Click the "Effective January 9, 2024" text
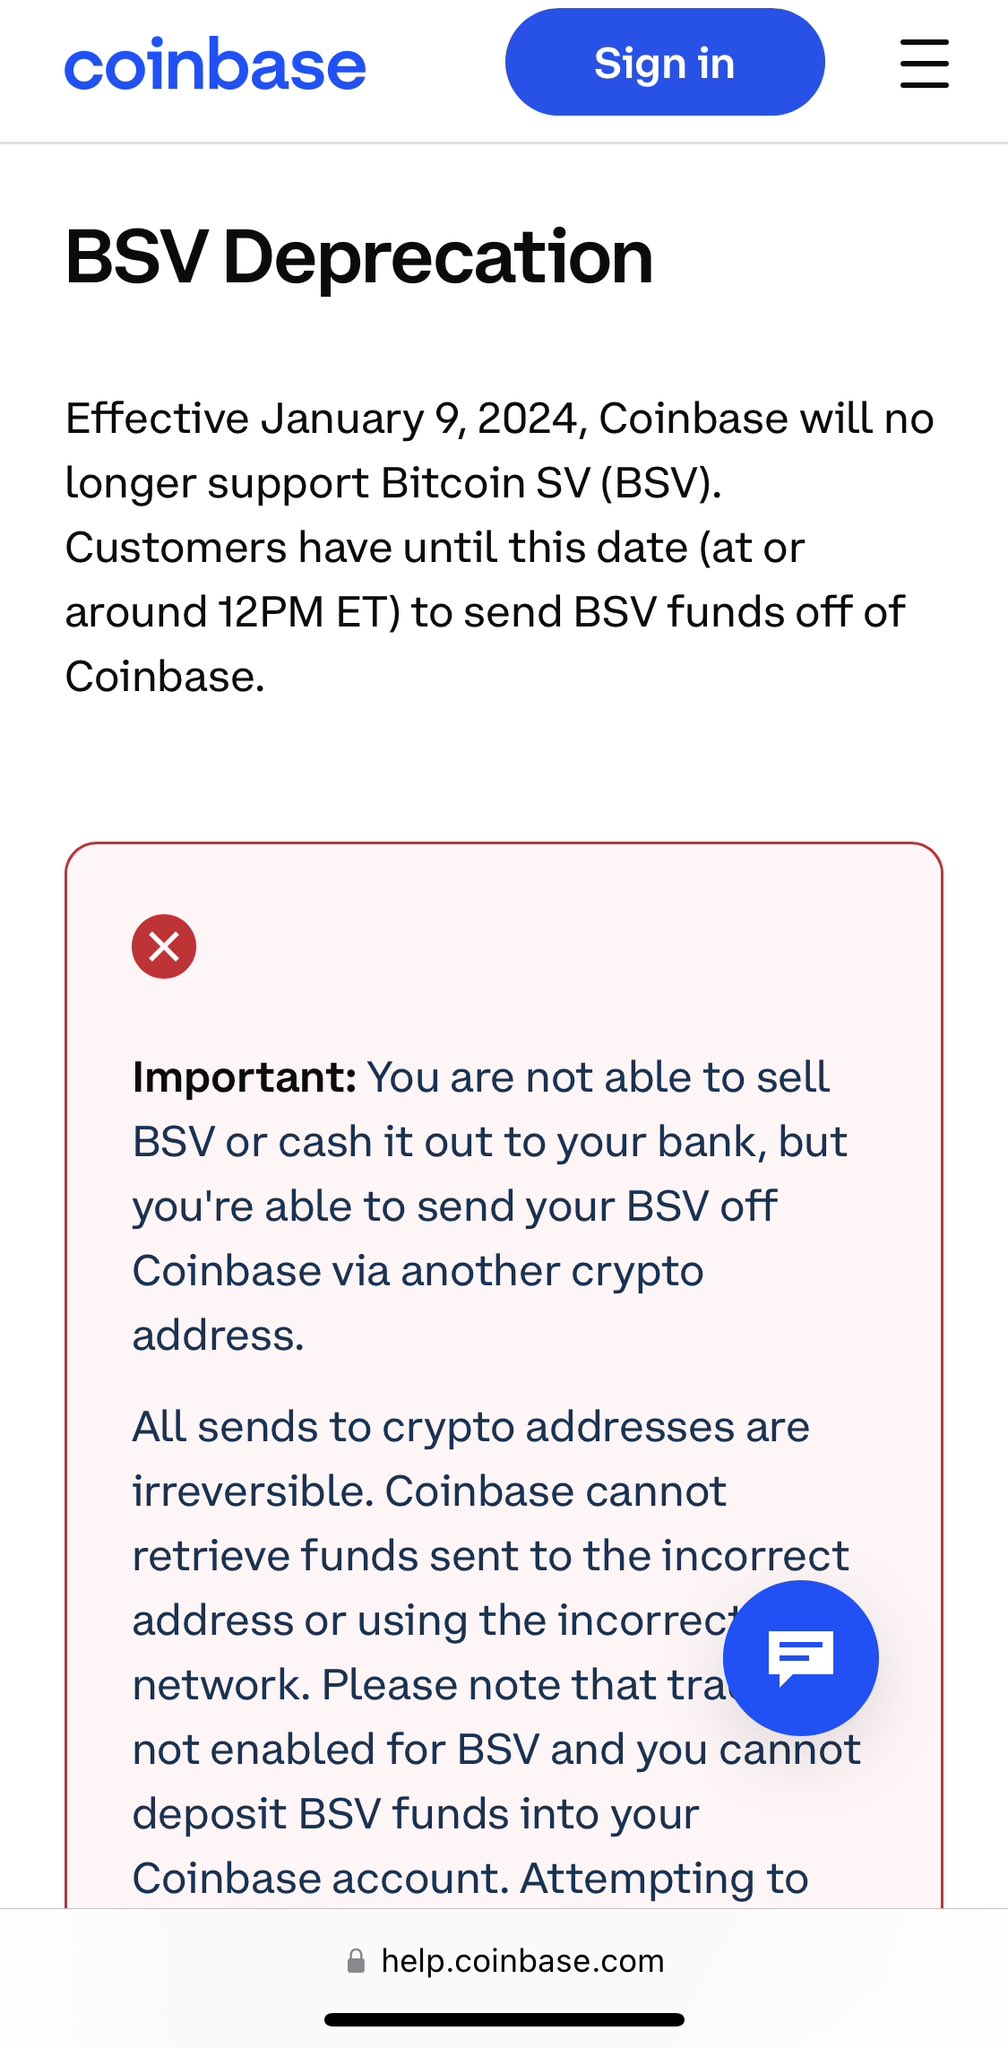1008x2048 pixels. [x=324, y=418]
